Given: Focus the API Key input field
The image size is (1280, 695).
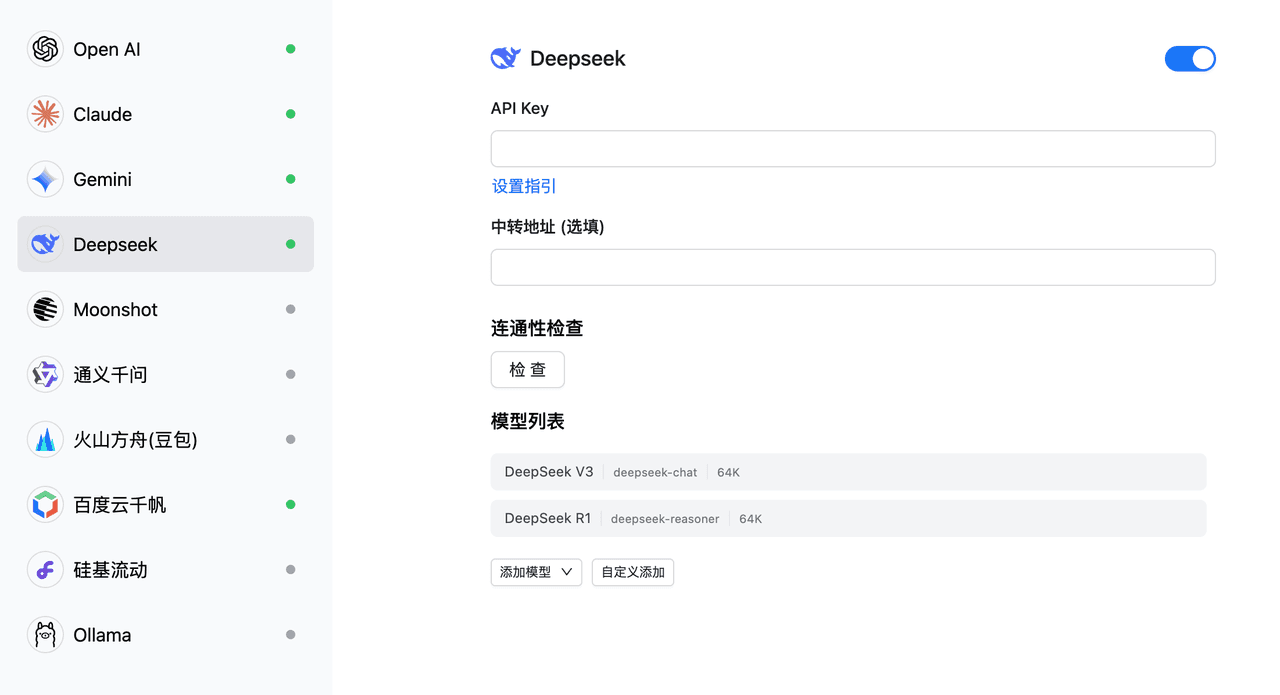Looking at the screenshot, I should click(x=853, y=148).
